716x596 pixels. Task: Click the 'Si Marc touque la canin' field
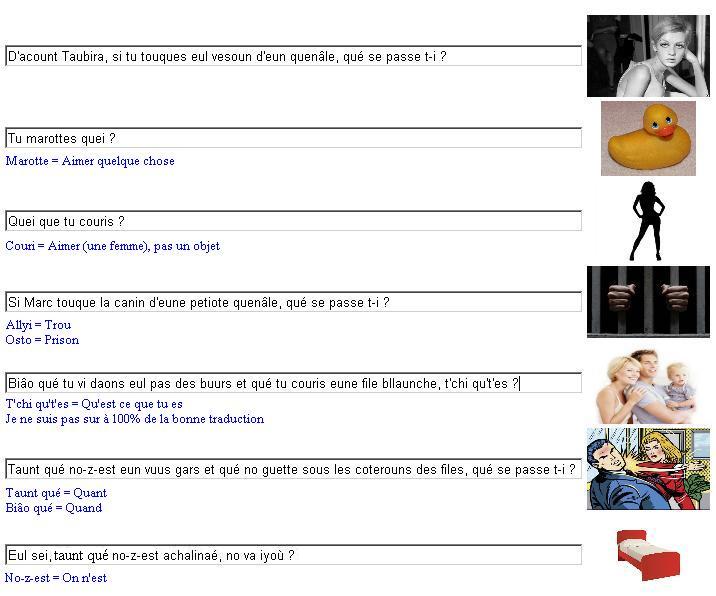pos(294,302)
